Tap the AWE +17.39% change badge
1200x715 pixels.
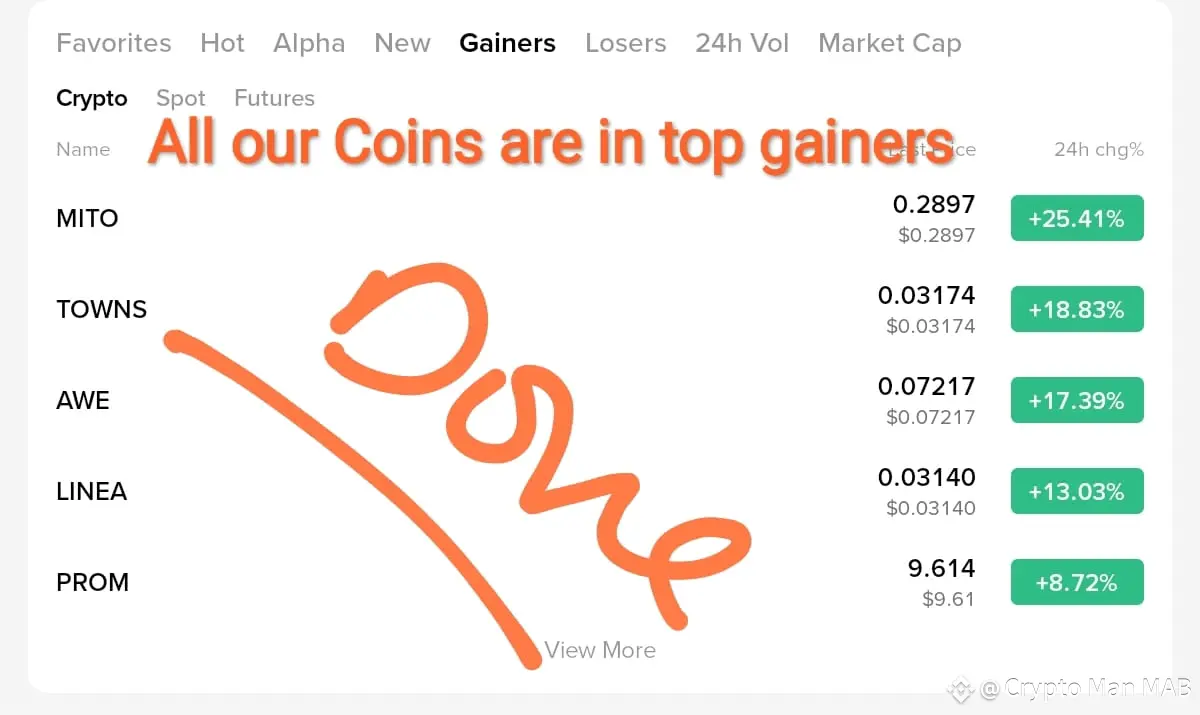pos(1077,400)
